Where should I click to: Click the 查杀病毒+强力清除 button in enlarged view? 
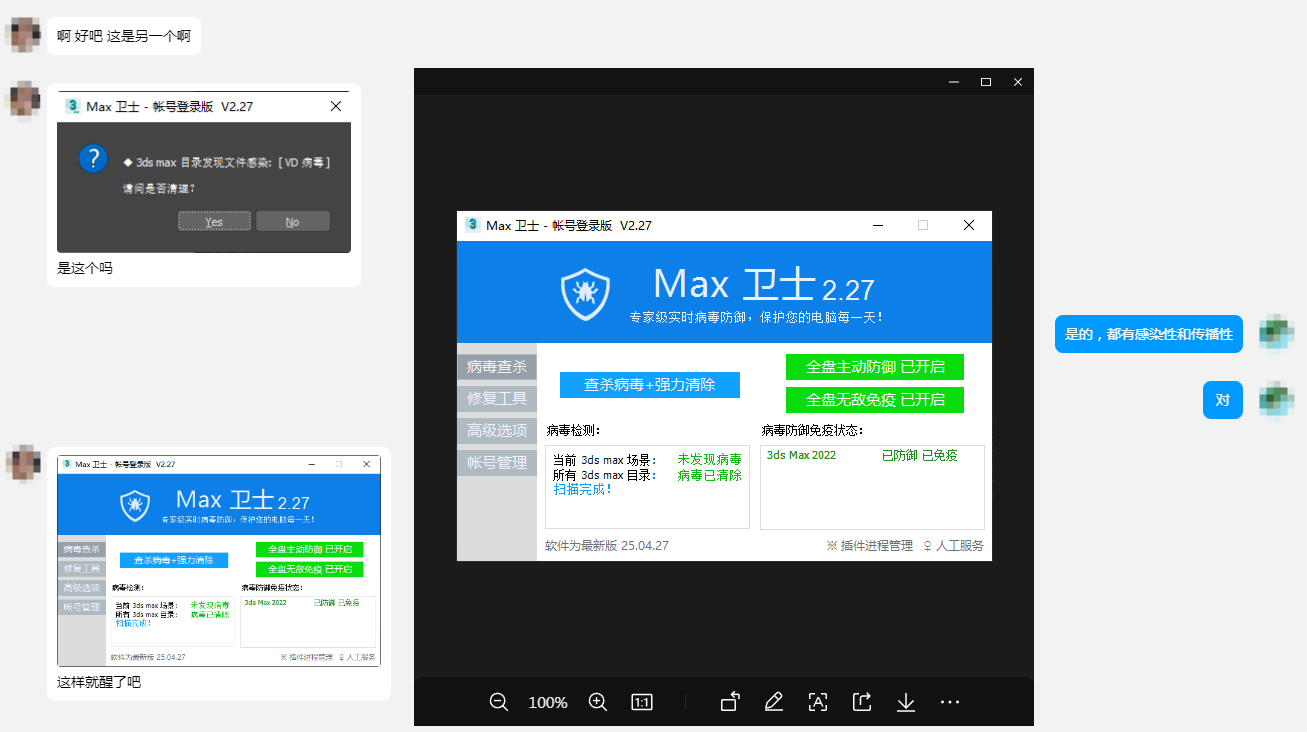click(x=650, y=384)
